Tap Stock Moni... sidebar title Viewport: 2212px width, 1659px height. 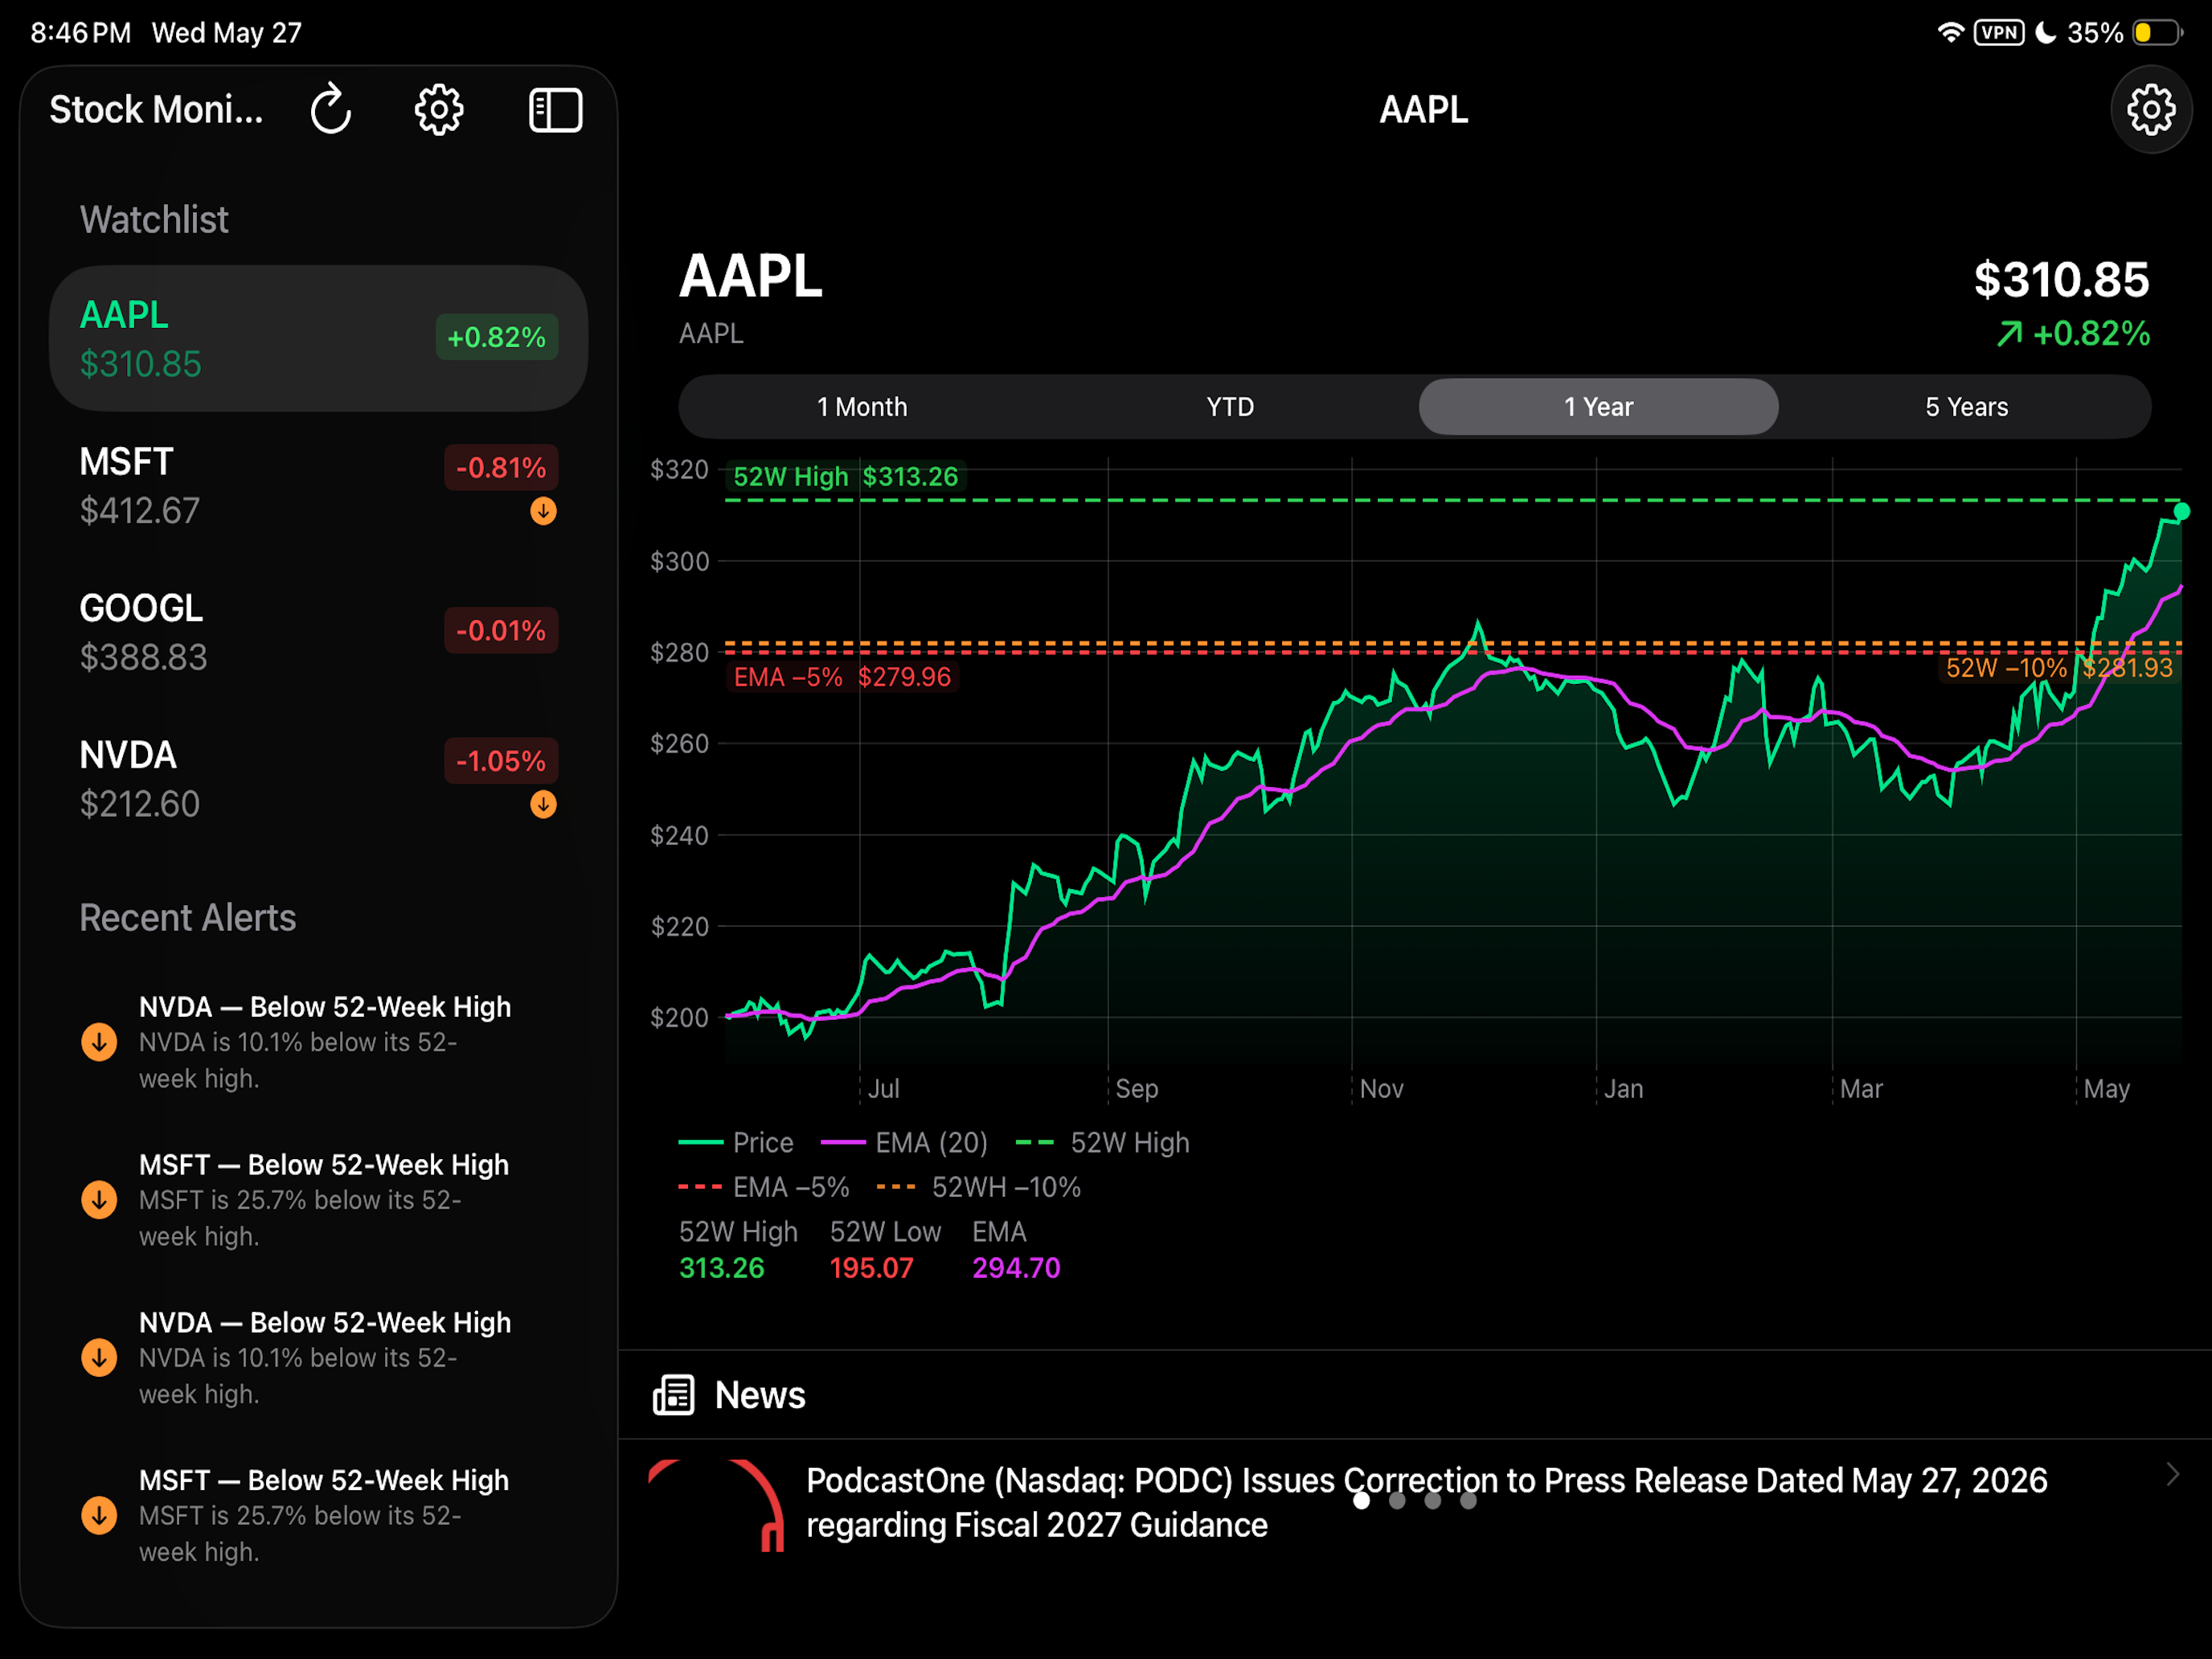tap(156, 109)
